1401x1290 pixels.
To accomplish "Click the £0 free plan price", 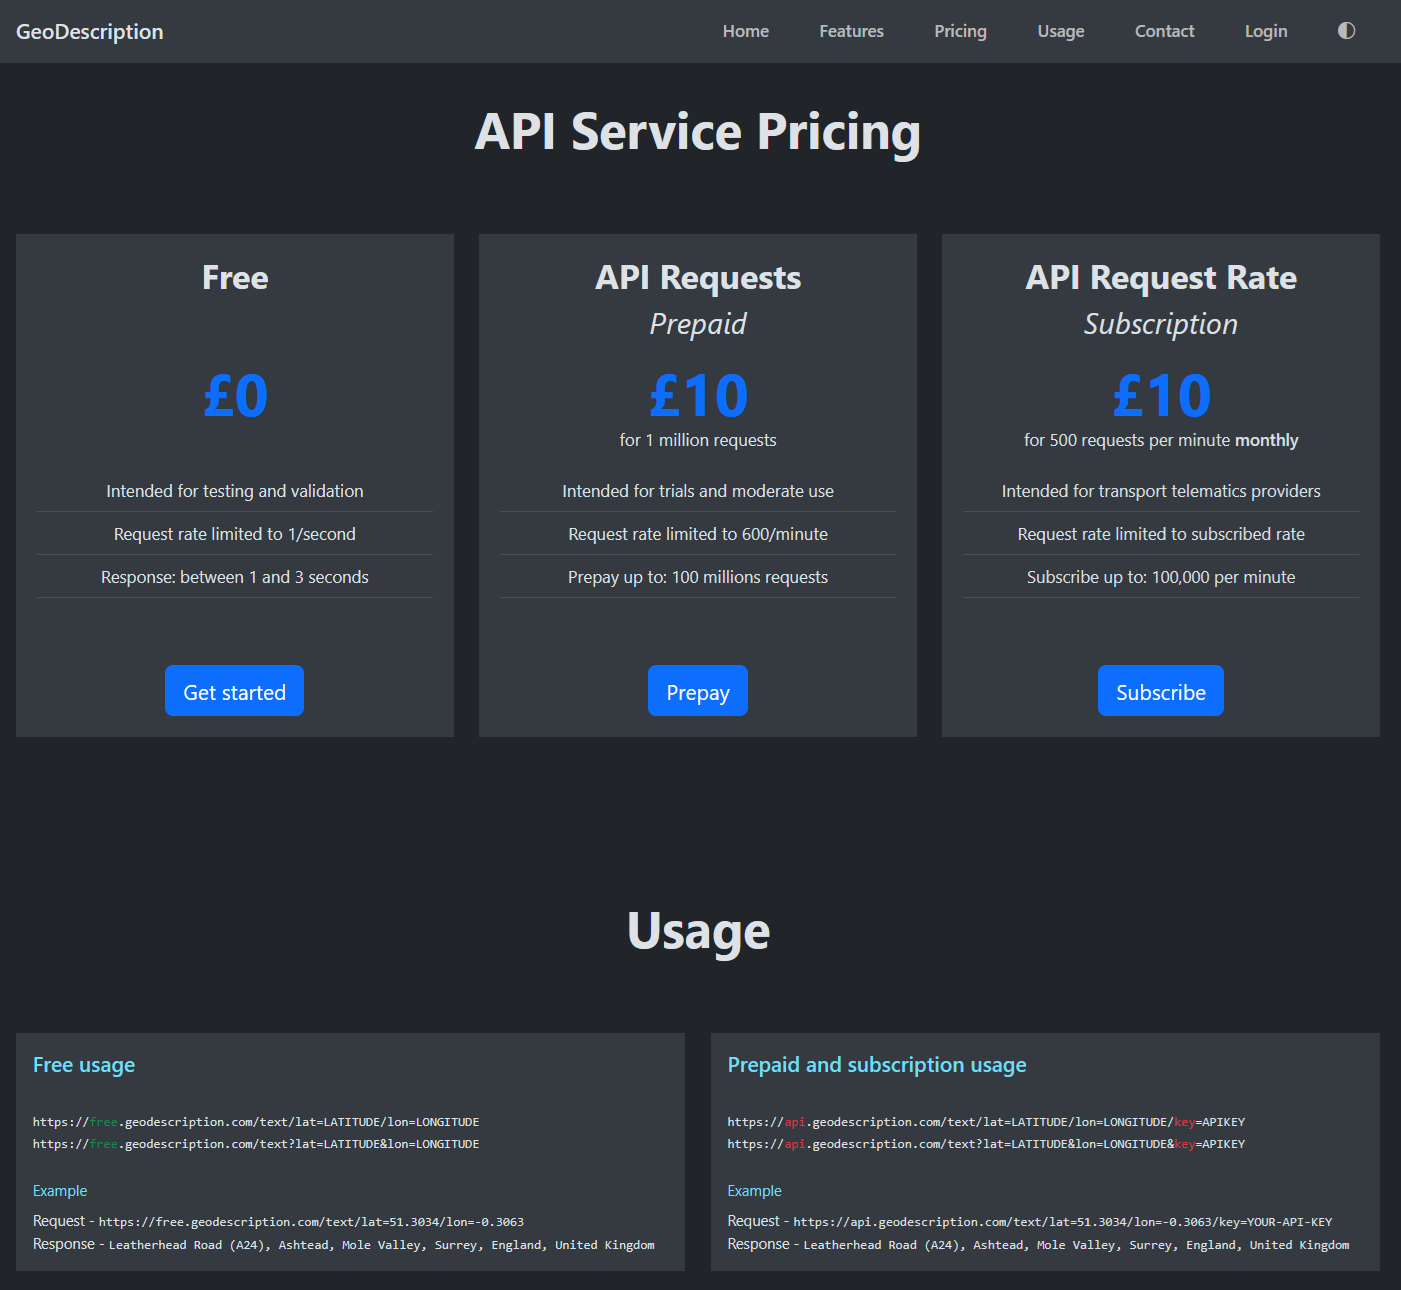I will click(x=235, y=396).
